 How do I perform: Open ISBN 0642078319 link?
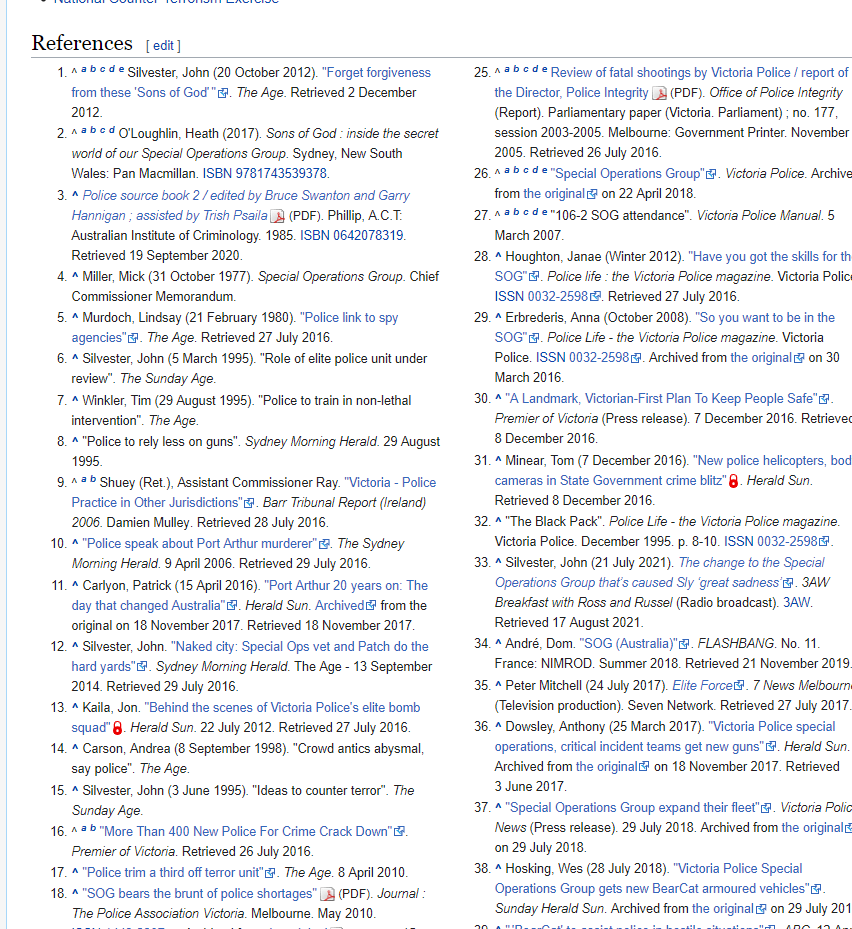point(351,235)
